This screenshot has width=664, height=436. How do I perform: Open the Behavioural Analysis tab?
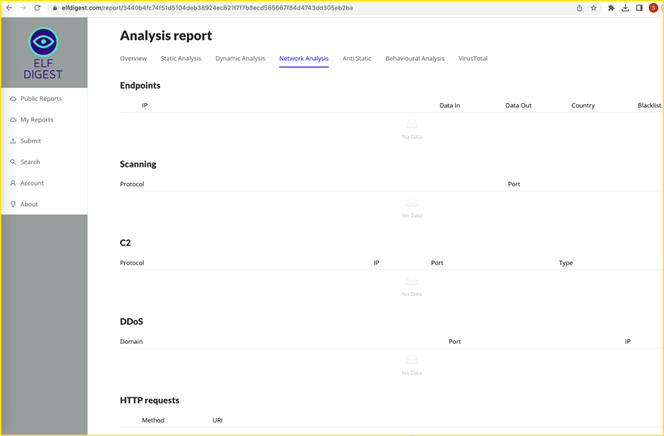coord(415,58)
